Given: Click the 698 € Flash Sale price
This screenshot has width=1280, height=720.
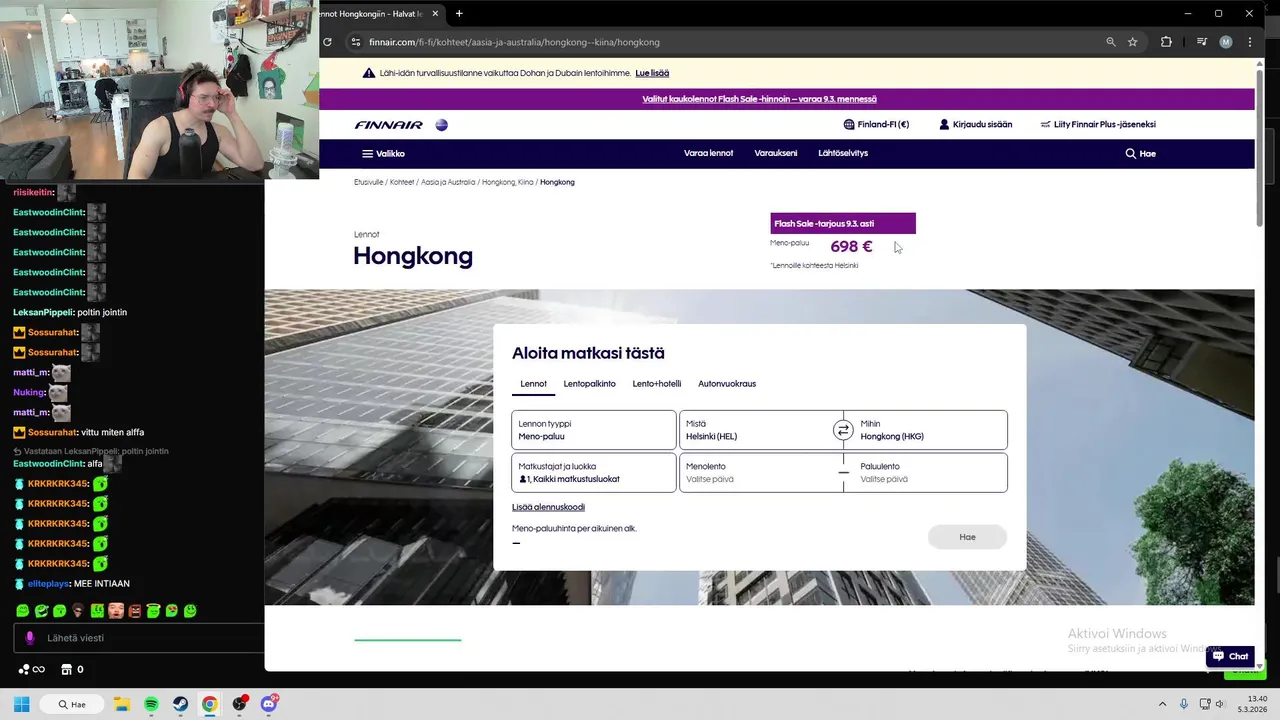Looking at the screenshot, I should click(851, 247).
